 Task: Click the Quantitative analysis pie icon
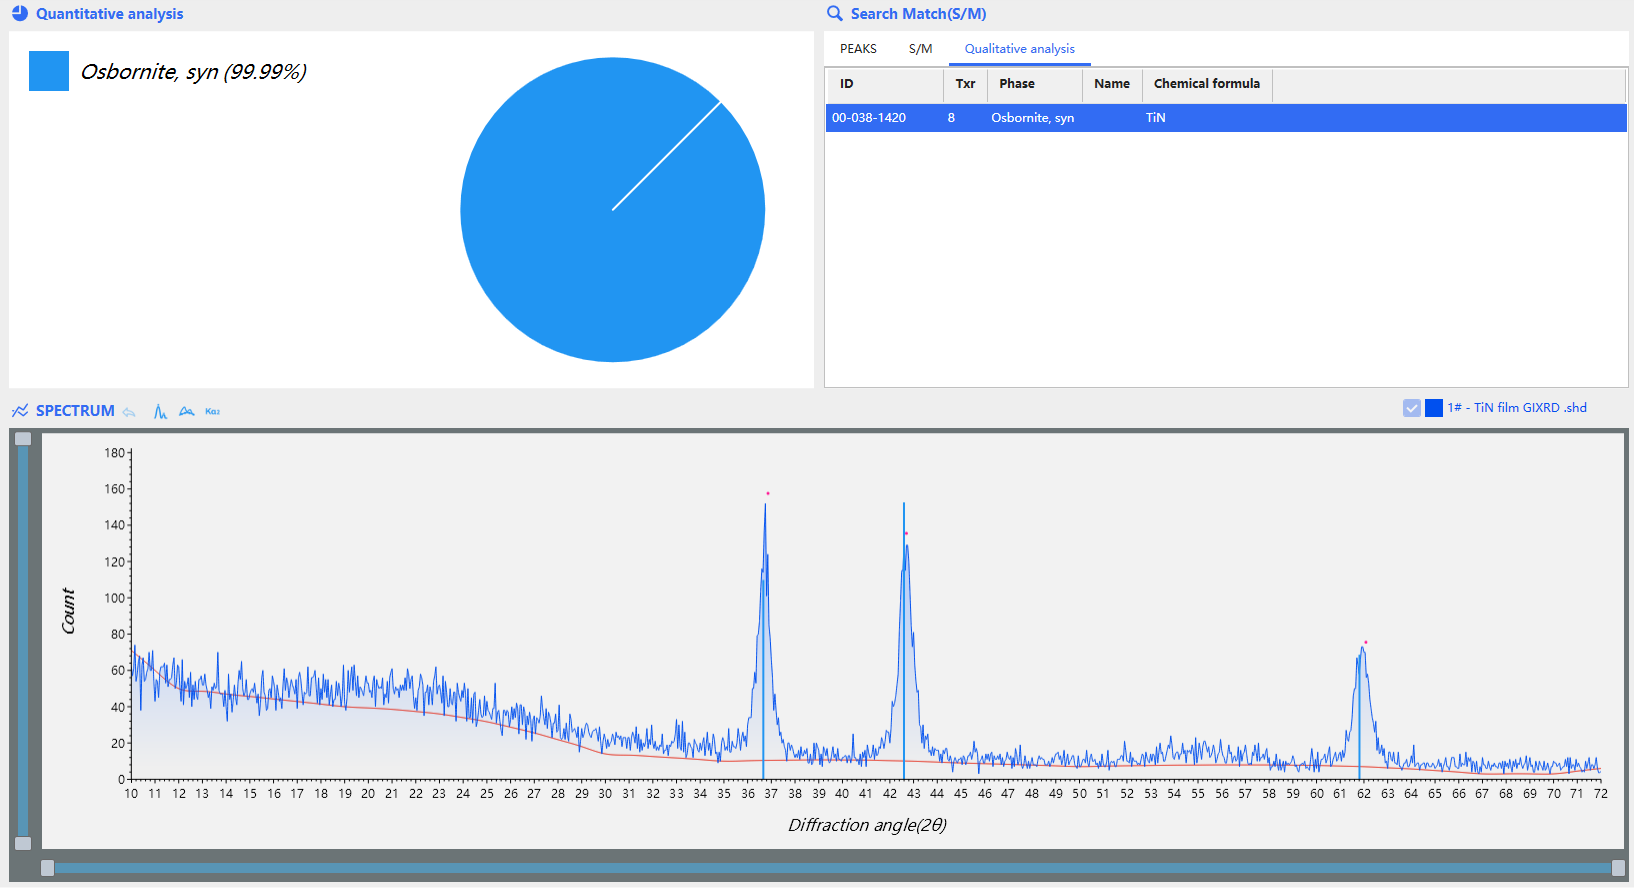click(x=20, y=14)
